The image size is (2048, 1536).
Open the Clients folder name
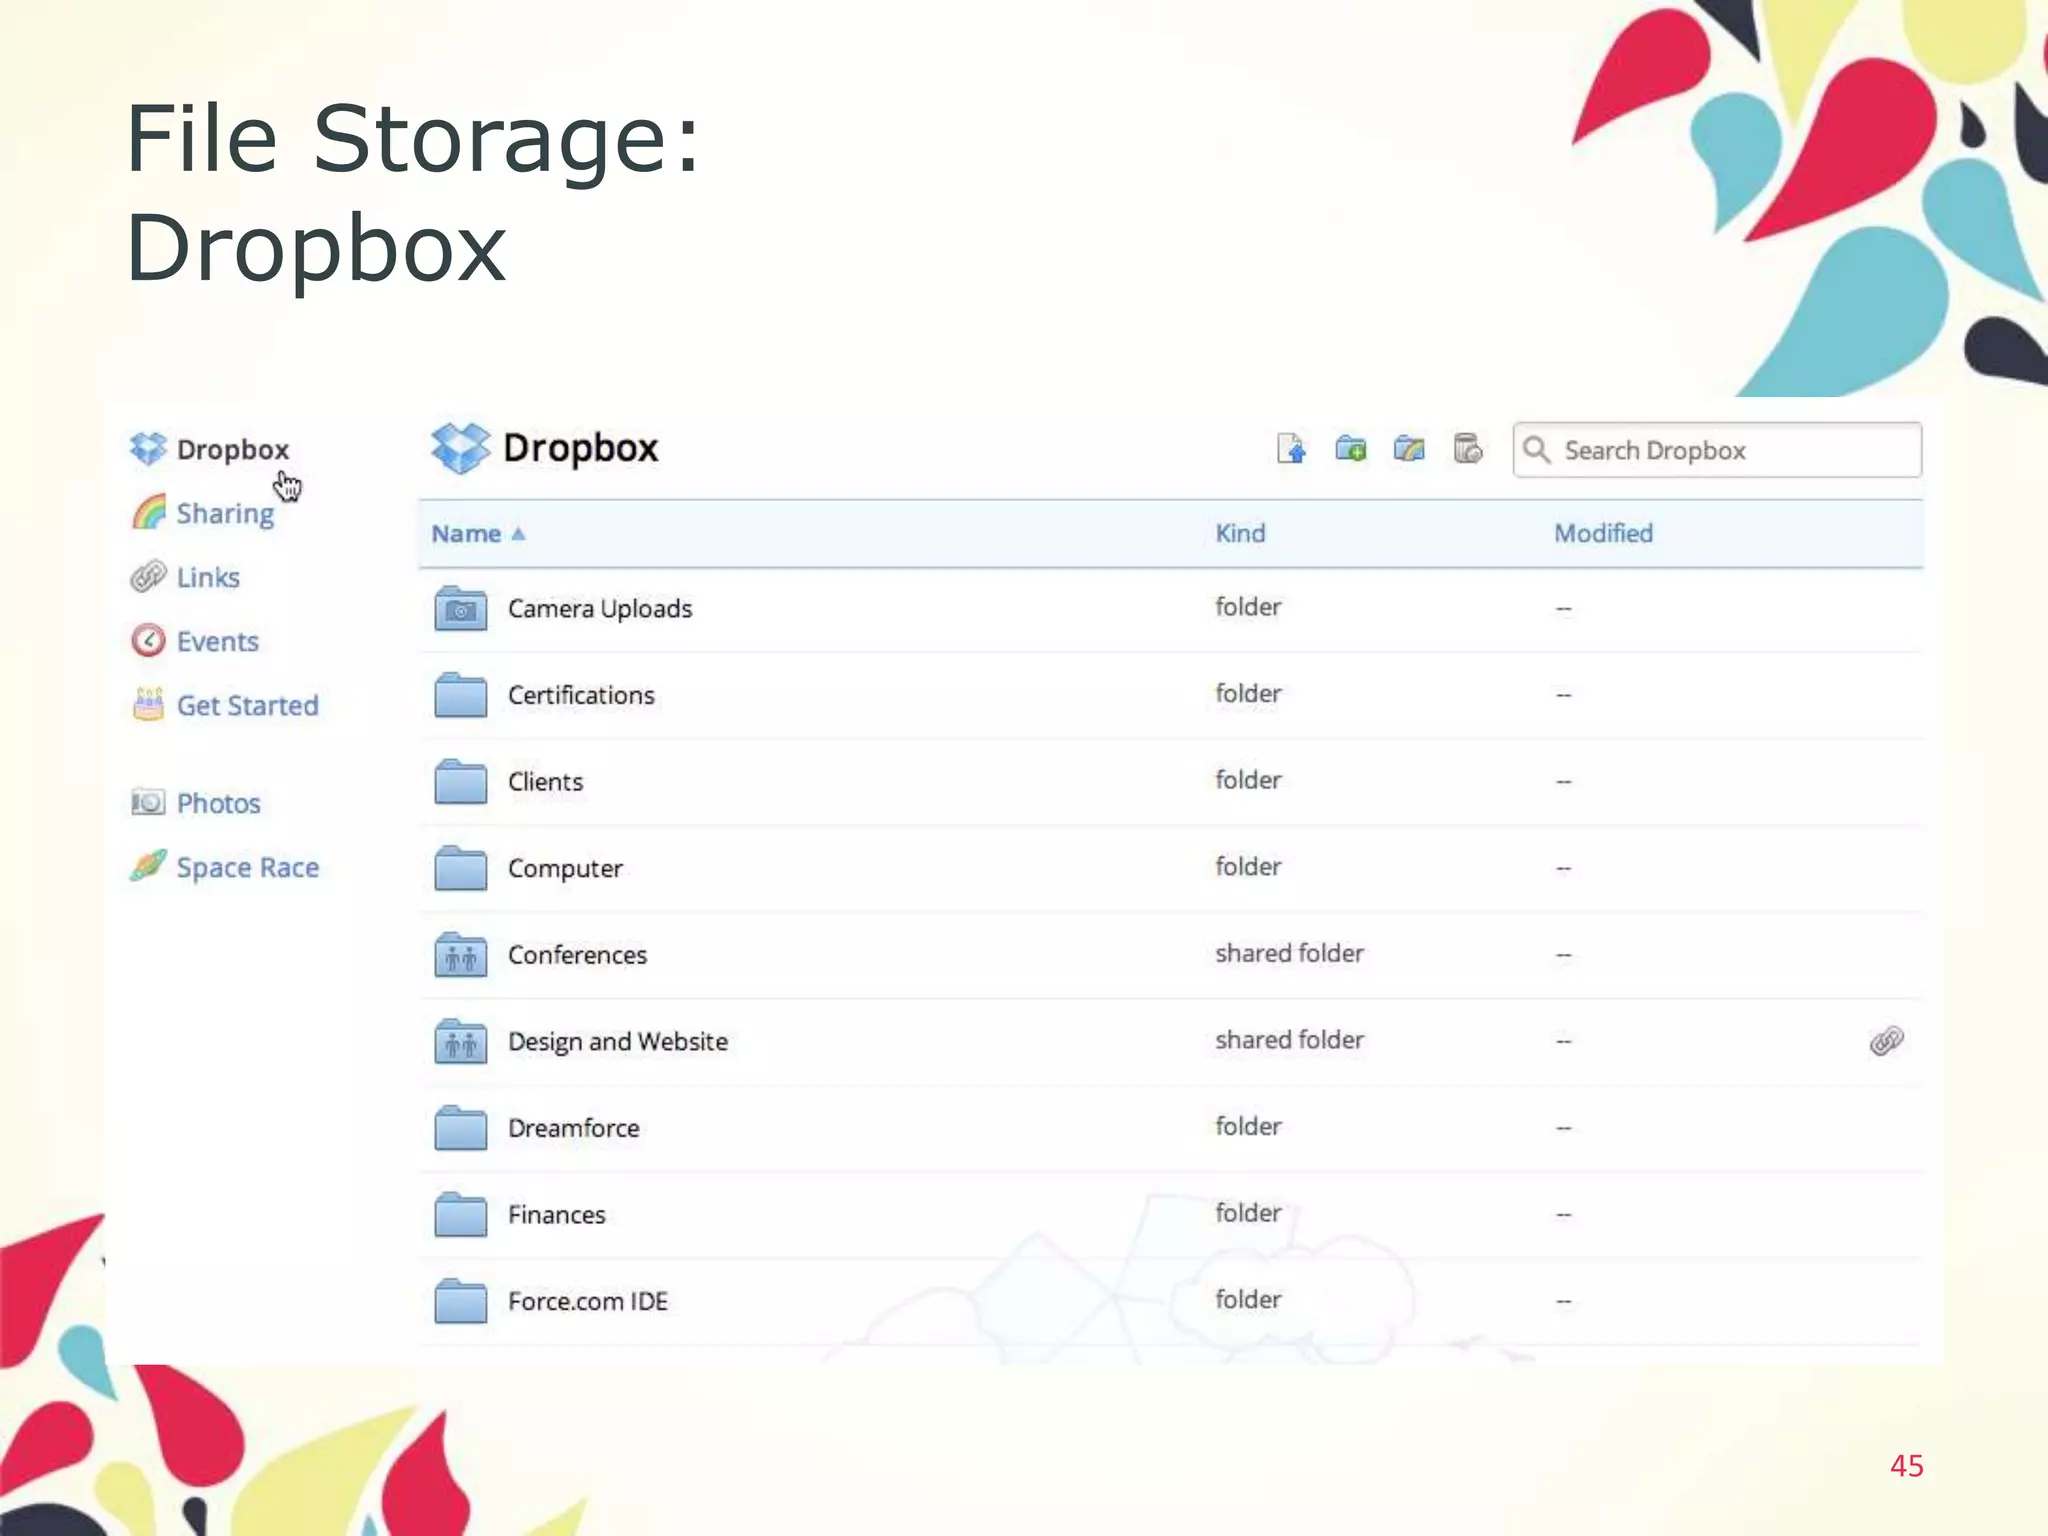(x=545, y=781)
